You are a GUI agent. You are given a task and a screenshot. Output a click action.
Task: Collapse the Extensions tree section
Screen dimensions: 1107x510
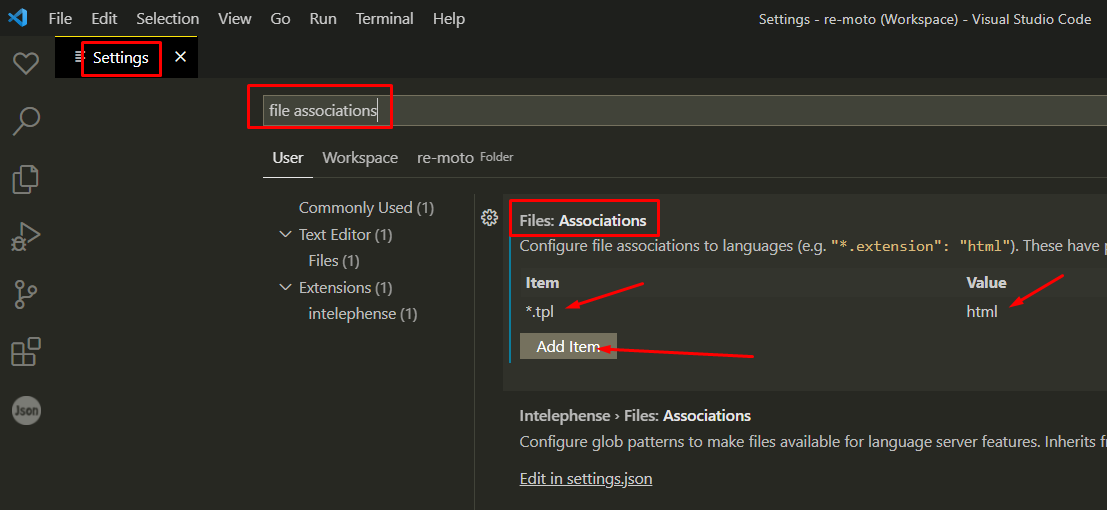pyautogui.click(x=285, y=288)
